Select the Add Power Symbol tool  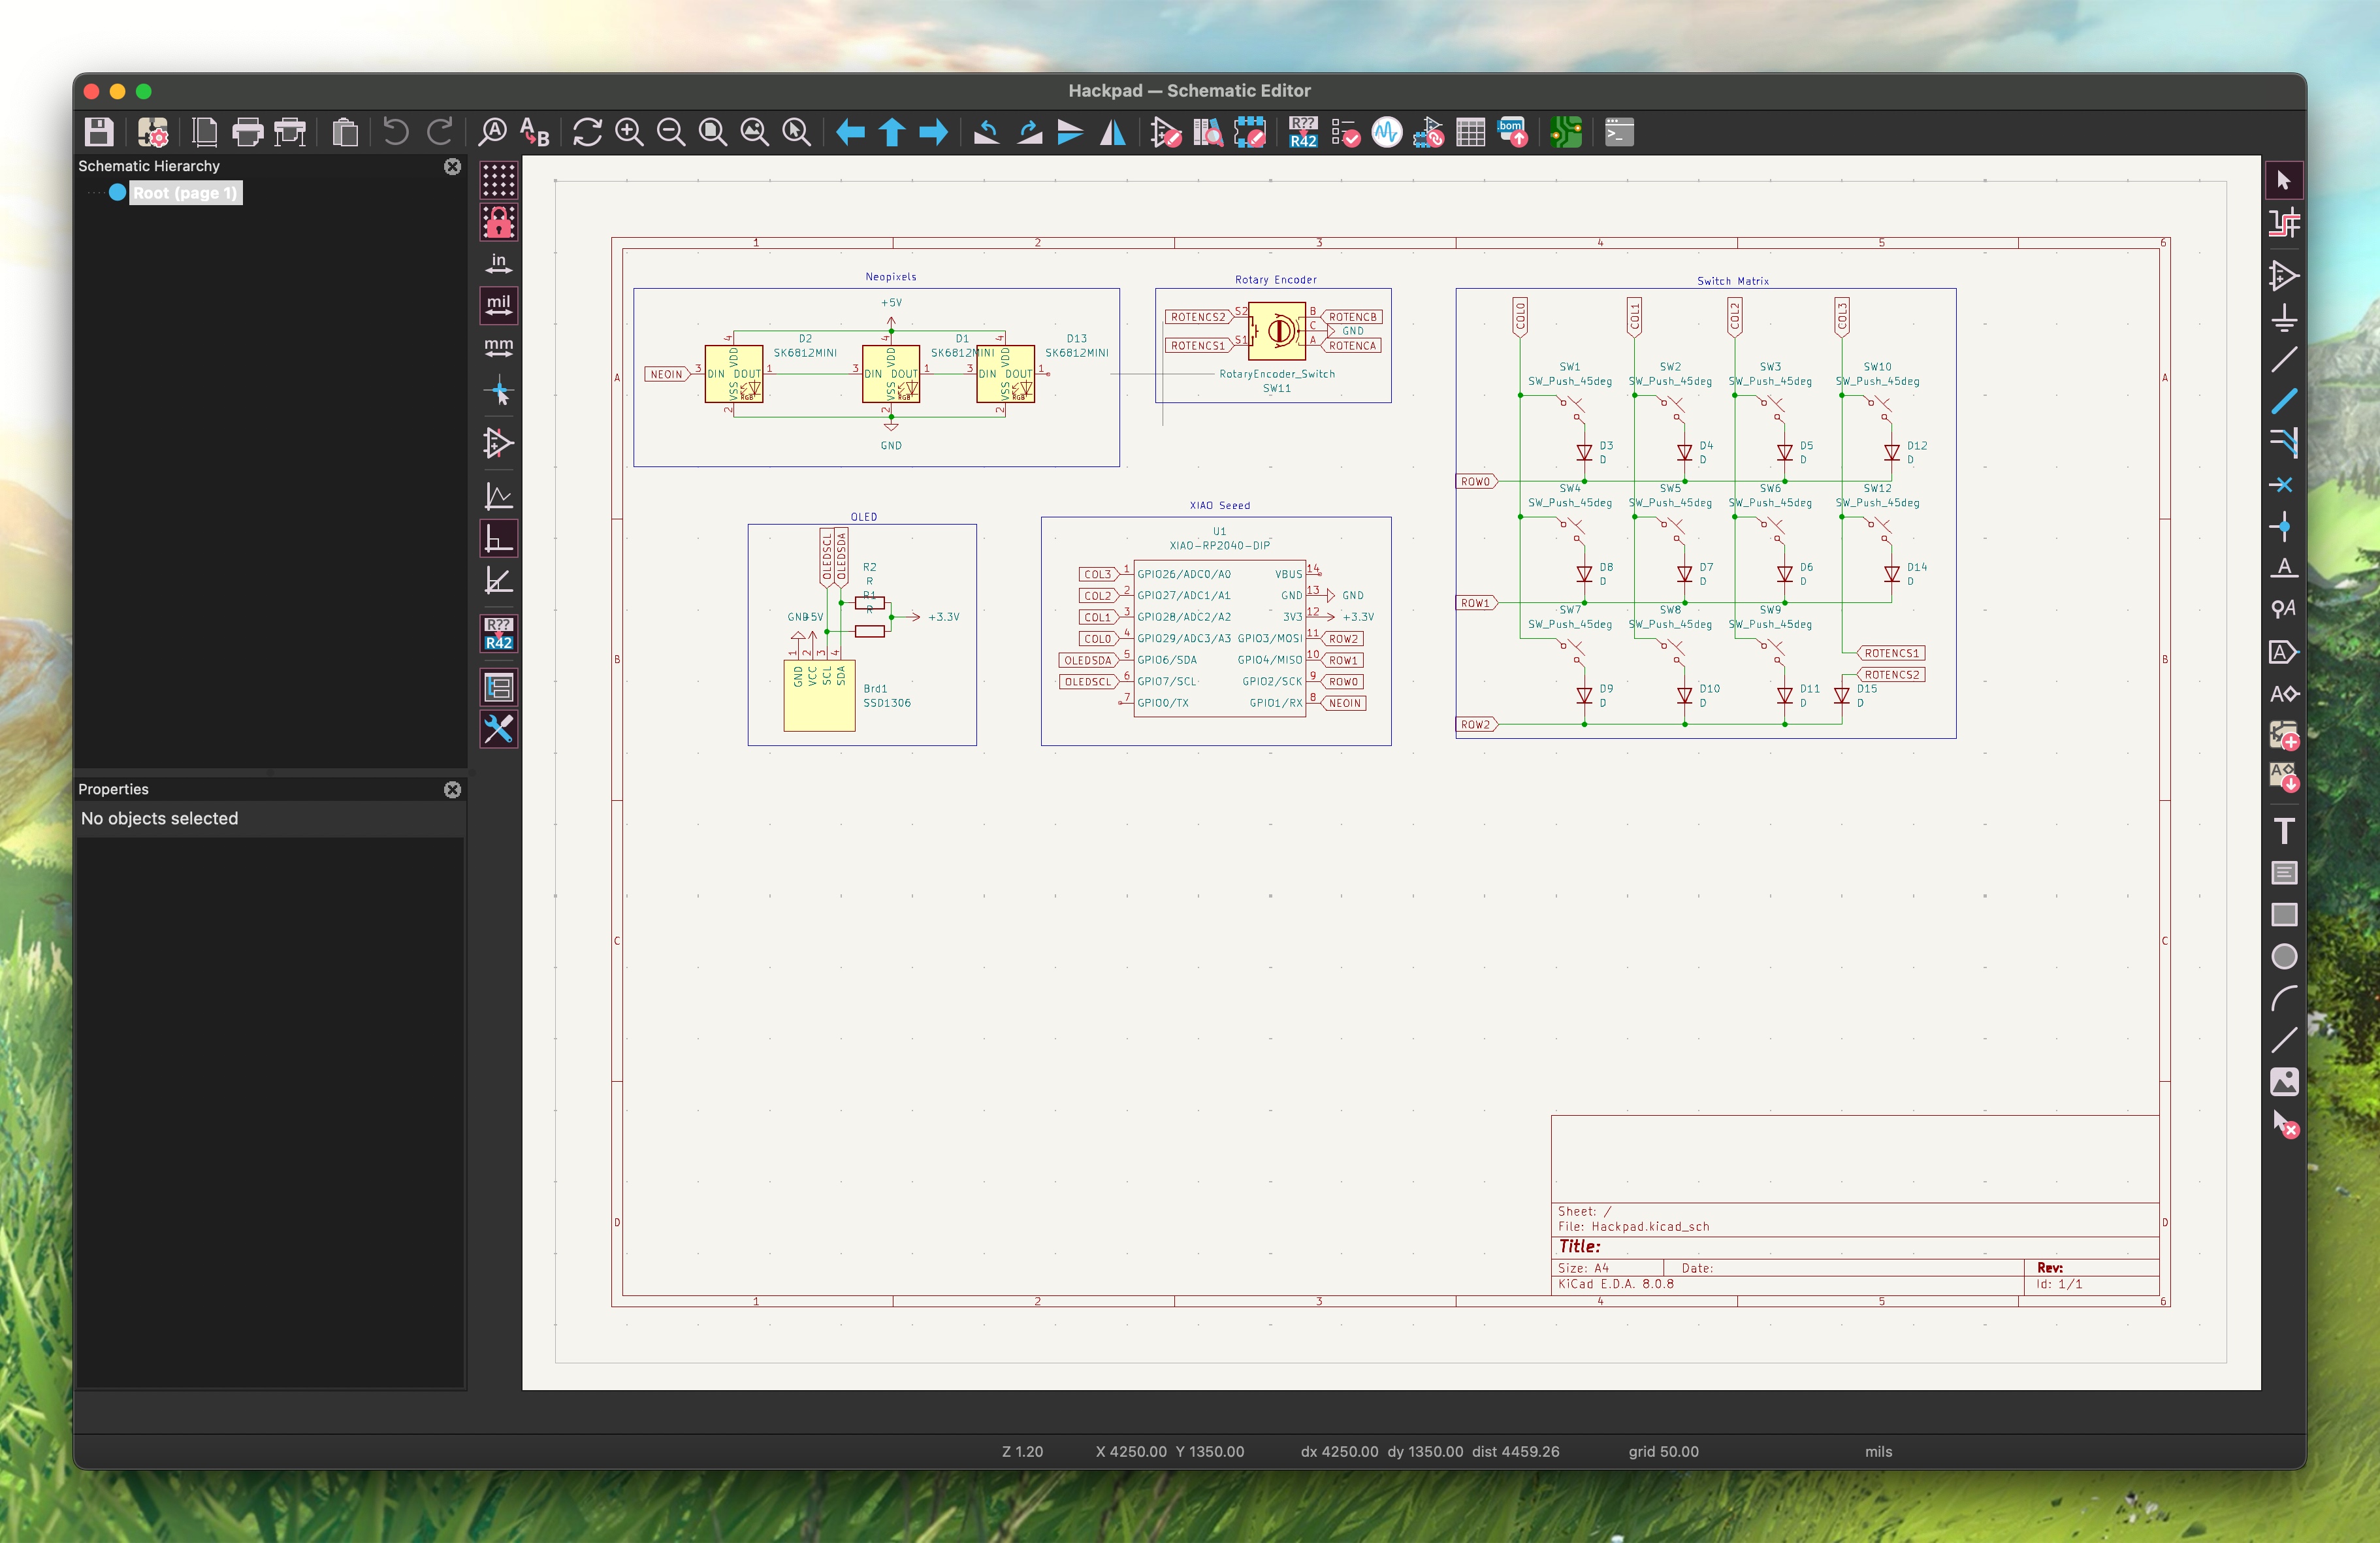[x=2283, y=318]
